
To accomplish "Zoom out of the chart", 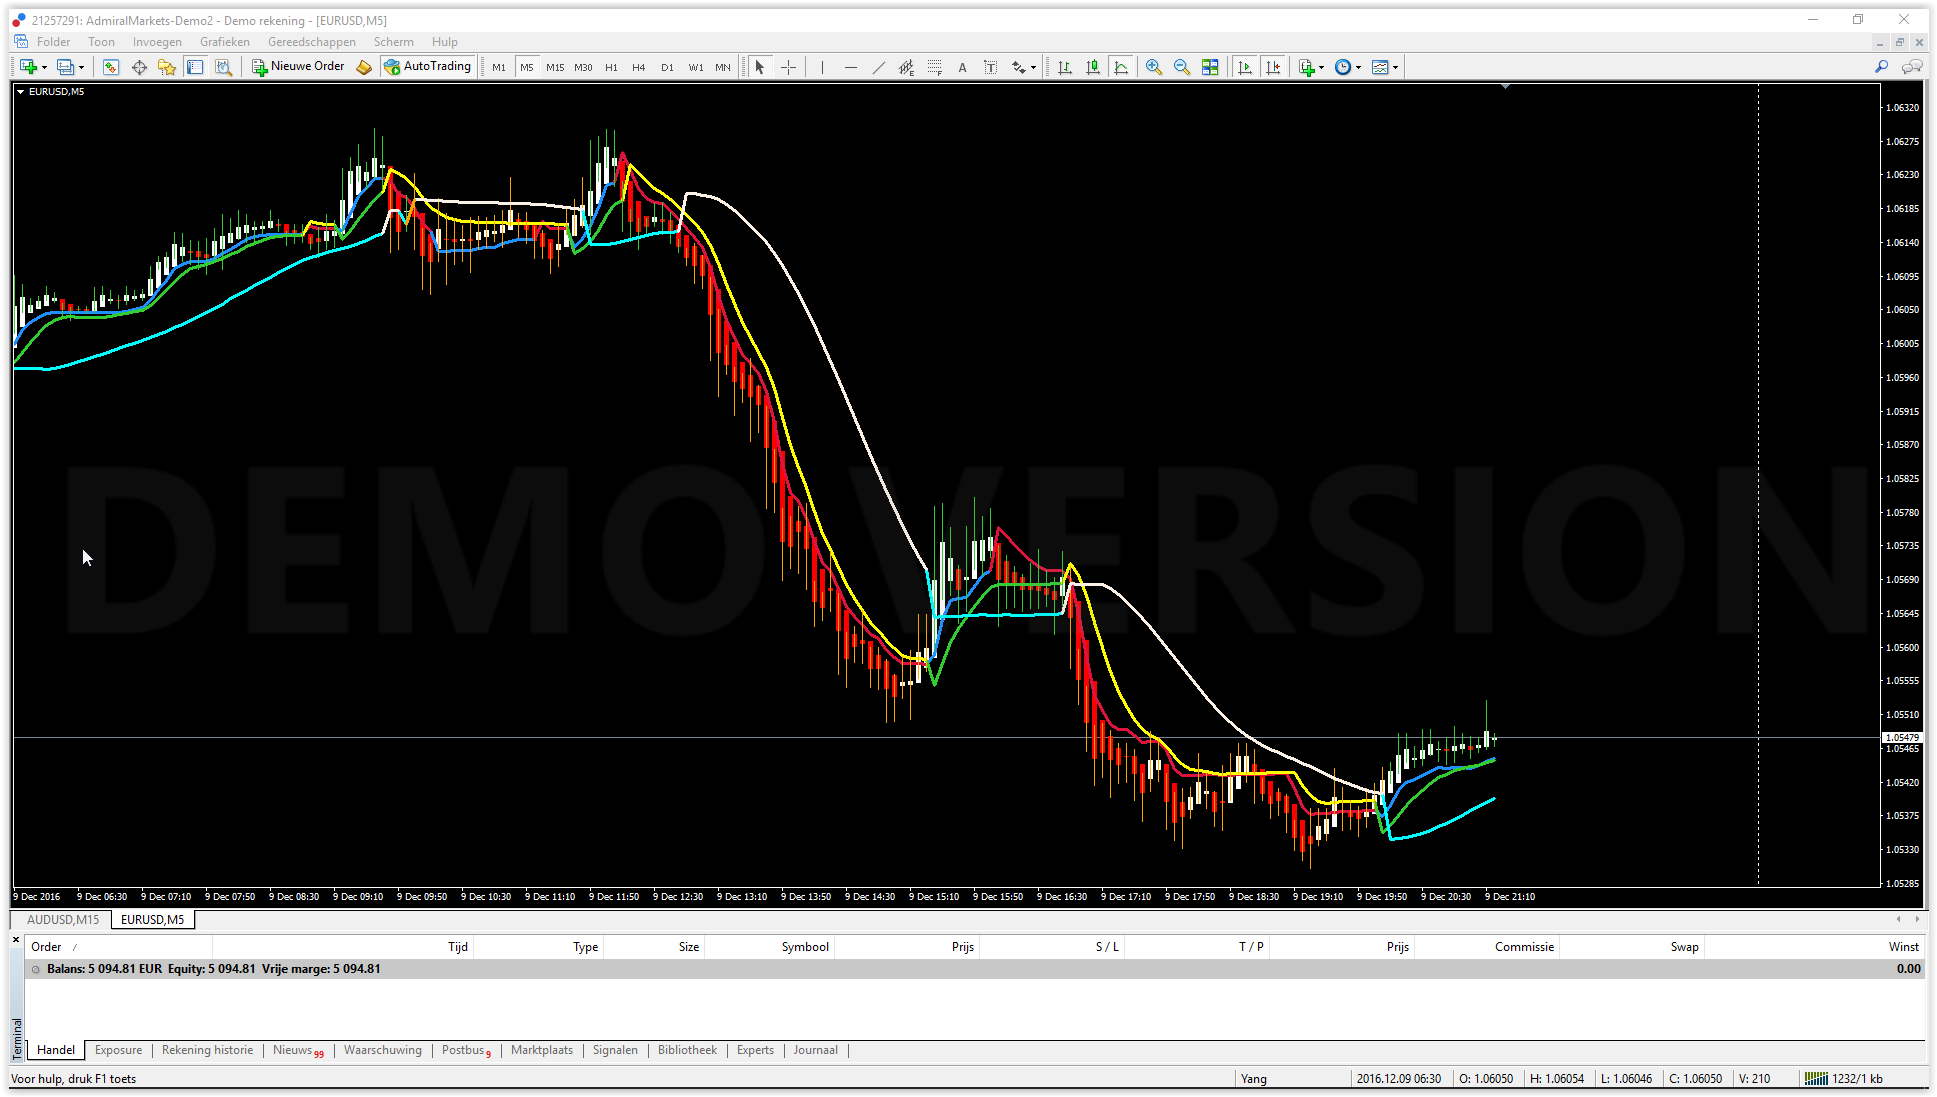I will click(x=1181, y=67).
